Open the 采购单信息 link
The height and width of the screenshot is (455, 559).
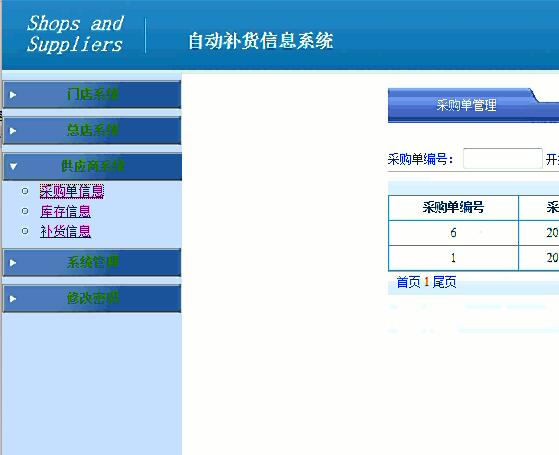click(72, 191)
